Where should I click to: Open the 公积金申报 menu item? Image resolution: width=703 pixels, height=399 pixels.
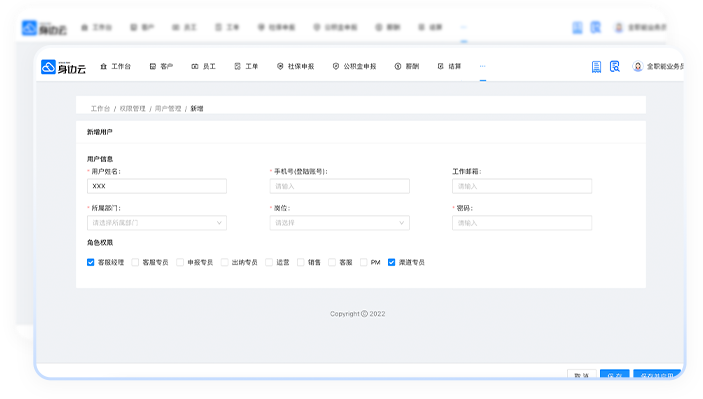point(354,66)
